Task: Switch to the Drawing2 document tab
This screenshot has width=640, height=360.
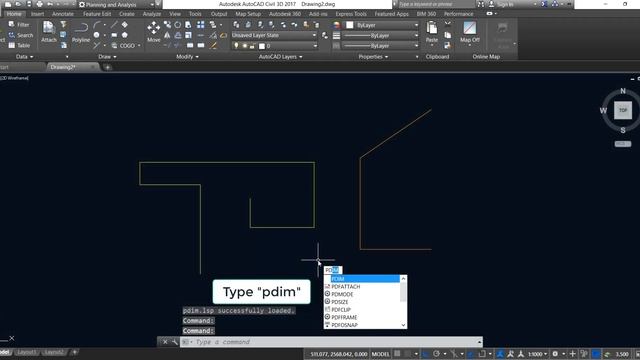Action: point(63,67)
